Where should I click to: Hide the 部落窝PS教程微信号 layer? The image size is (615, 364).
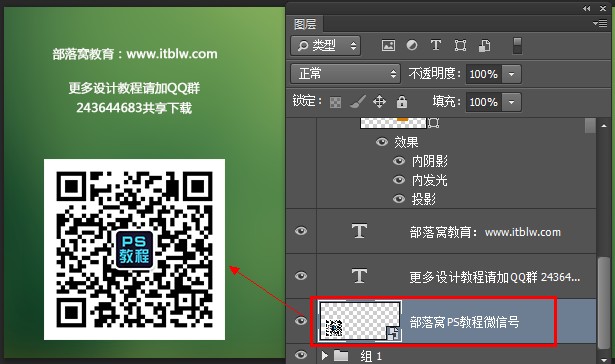(301, 321)
